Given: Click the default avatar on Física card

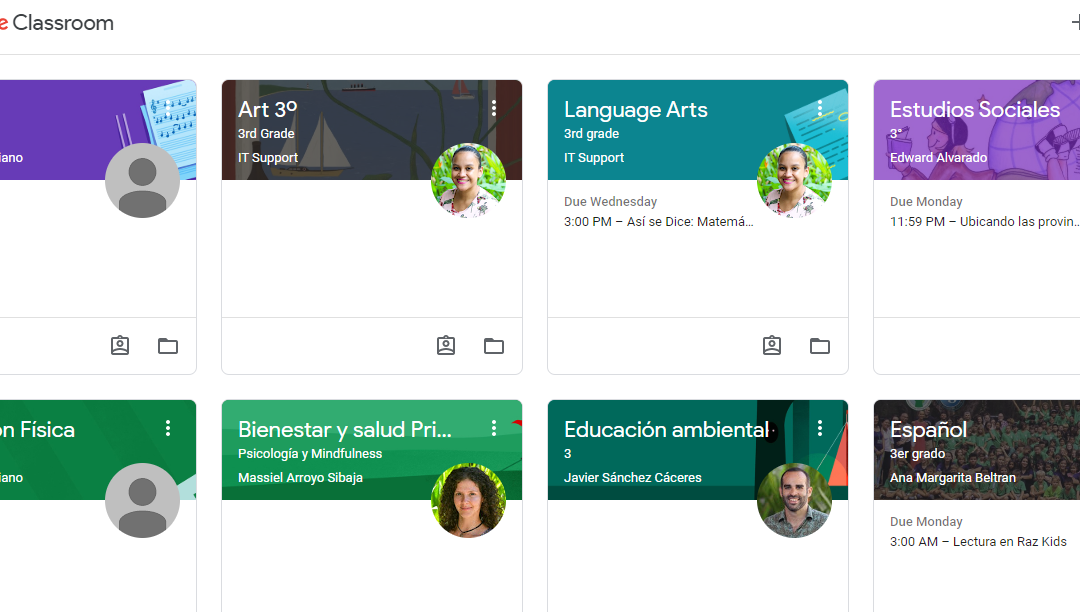Looking at the screenshot, I should 143,500.
